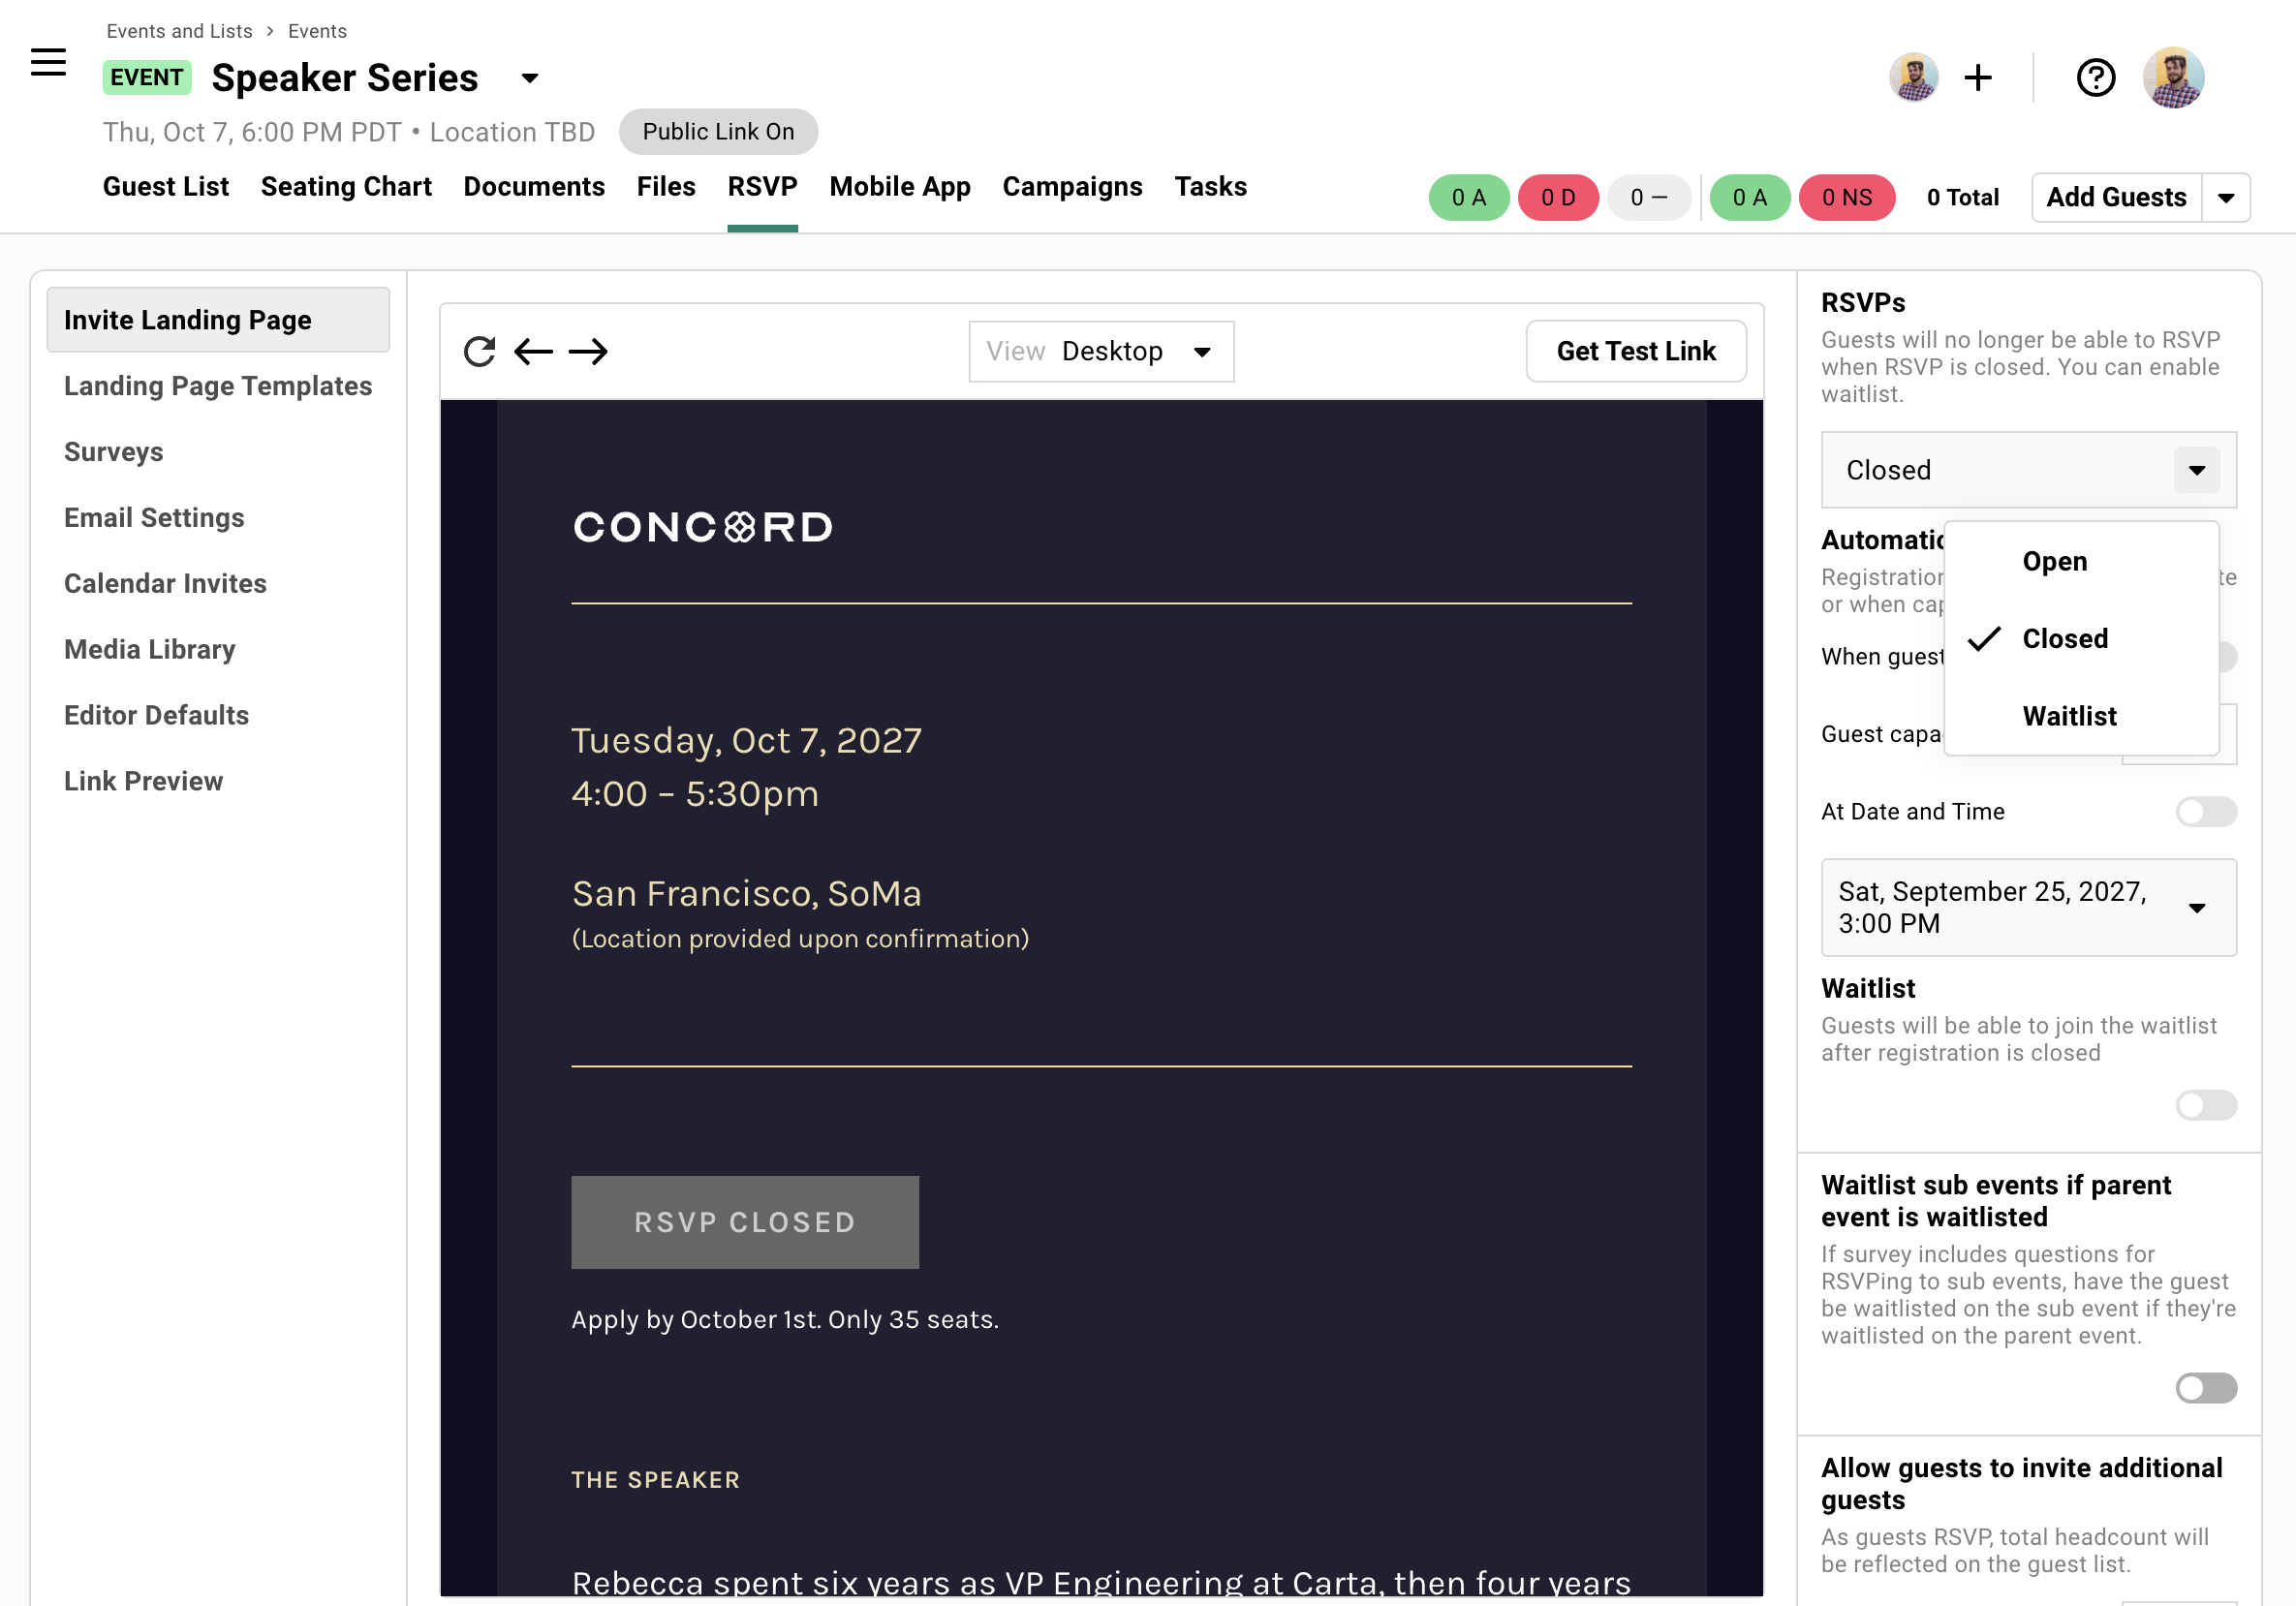
Task: Select "Open" from the RSVP status menu
Action: pyautogui.click(x=2054, y=561)
